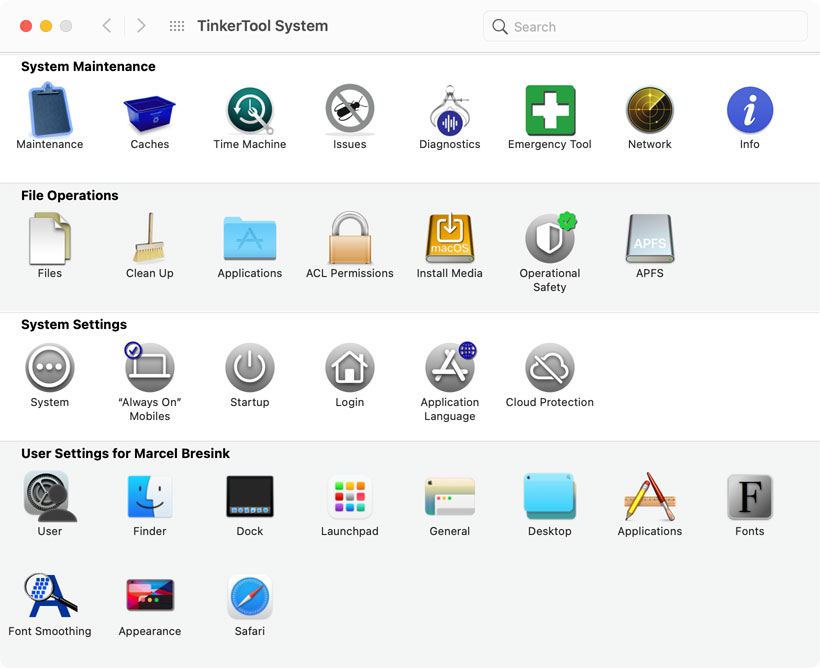This screenshot has height=668, width=820.
Task: Open the macOS Install Media pane
Action: 449,238
